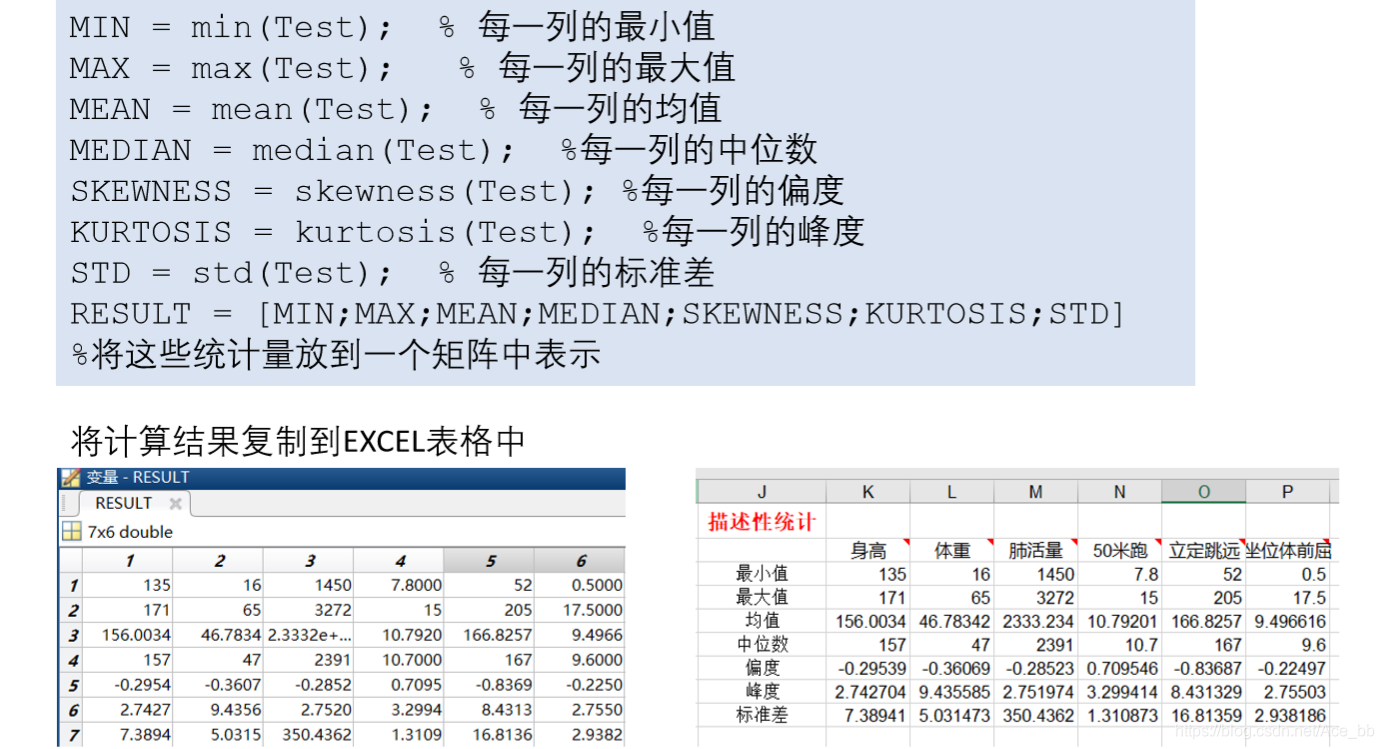Click Excel cell with value 8.431329

[x=1204, y=691]
